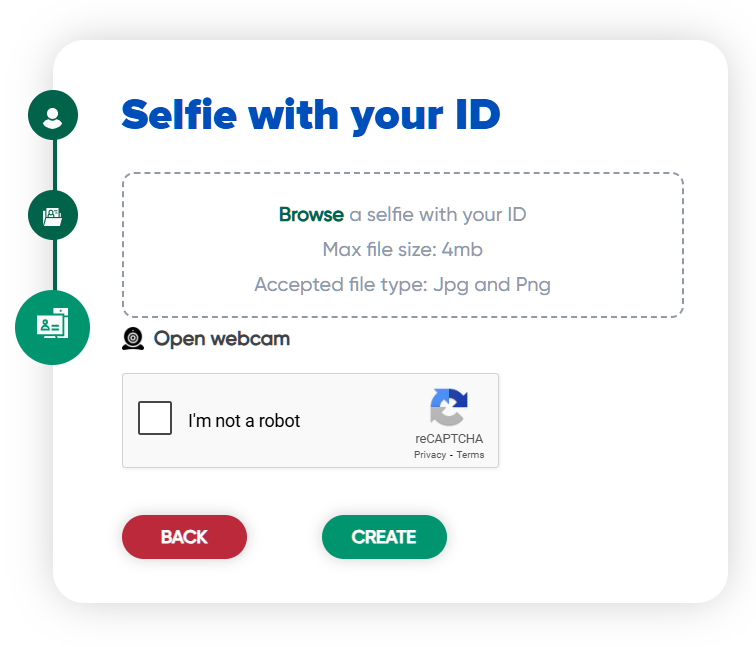This screenshot has height=647, width=756.
Task: Go to the document upload step icon
Action: pos(53,215)
